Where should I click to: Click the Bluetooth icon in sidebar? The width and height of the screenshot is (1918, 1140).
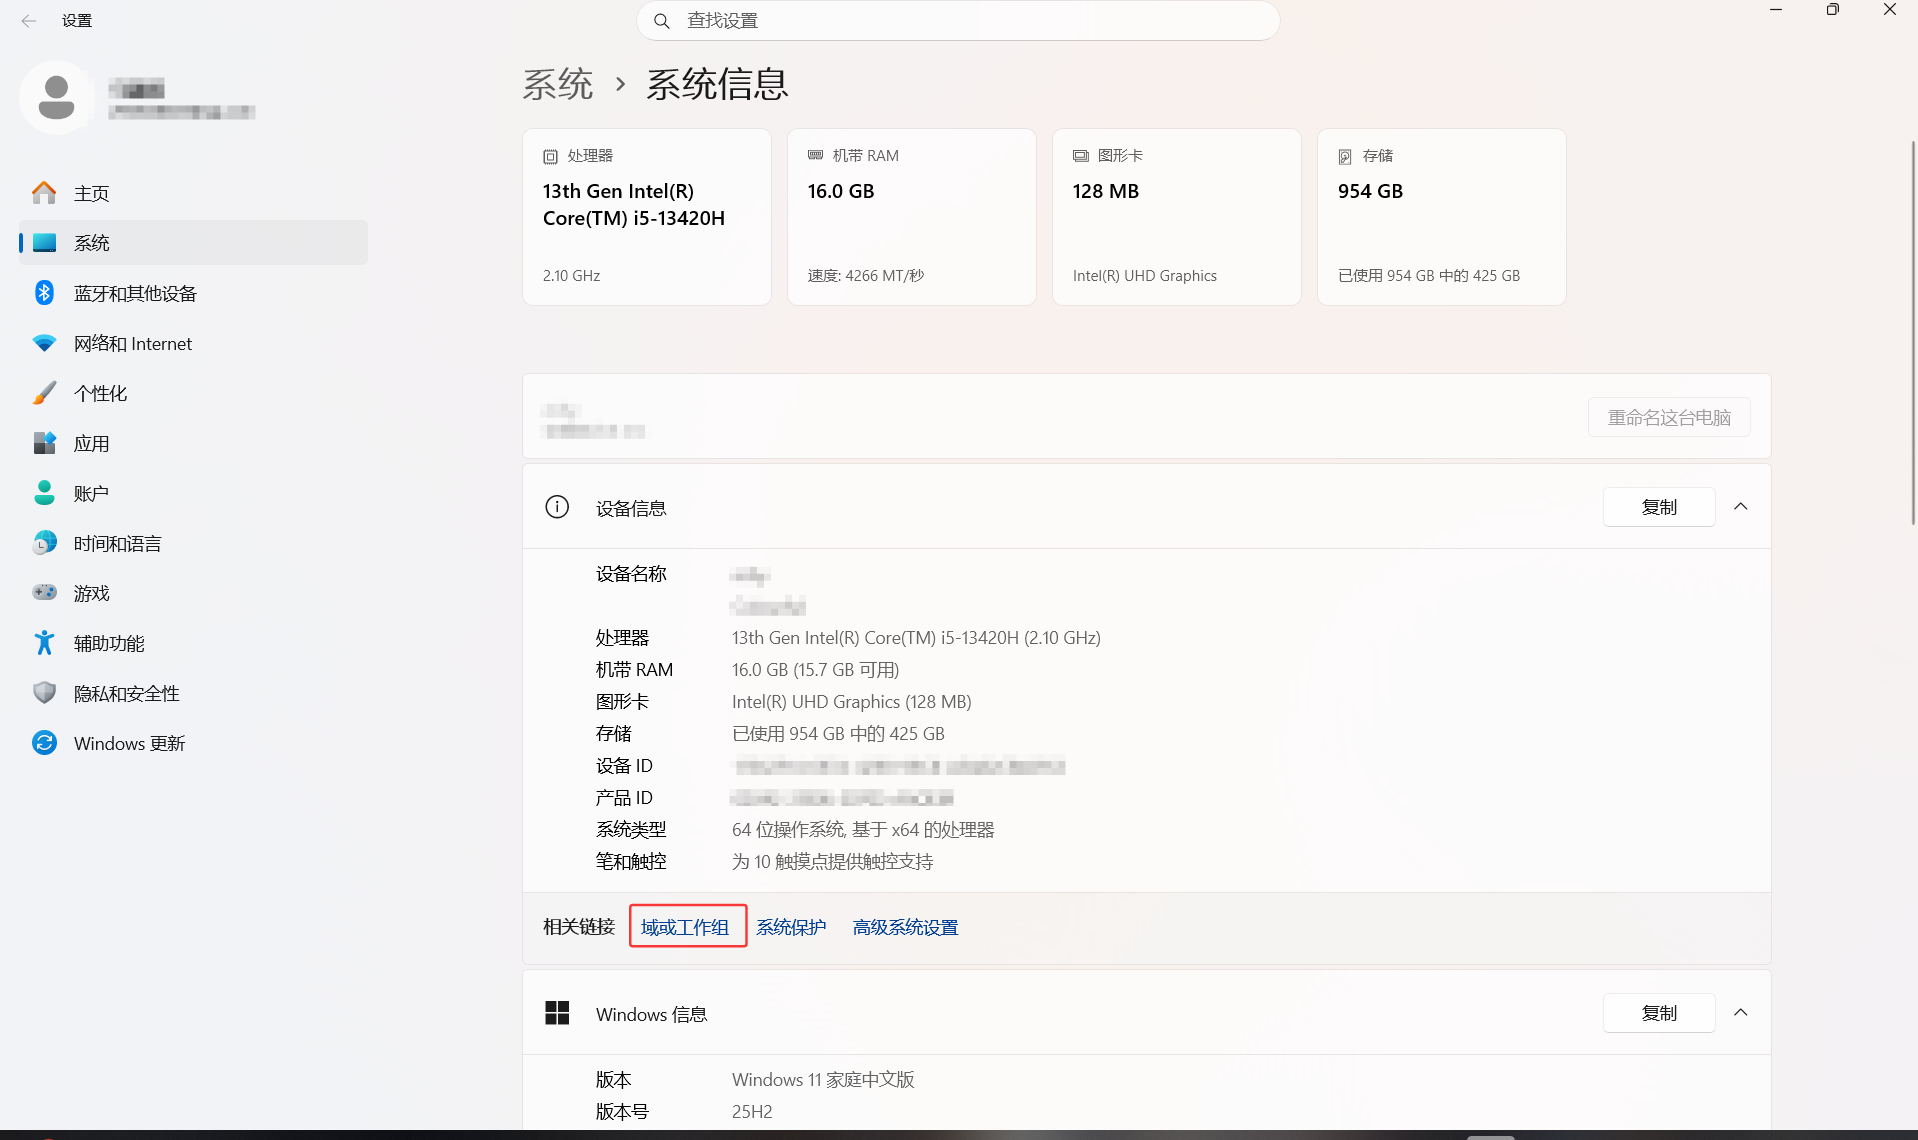[44, 293]
